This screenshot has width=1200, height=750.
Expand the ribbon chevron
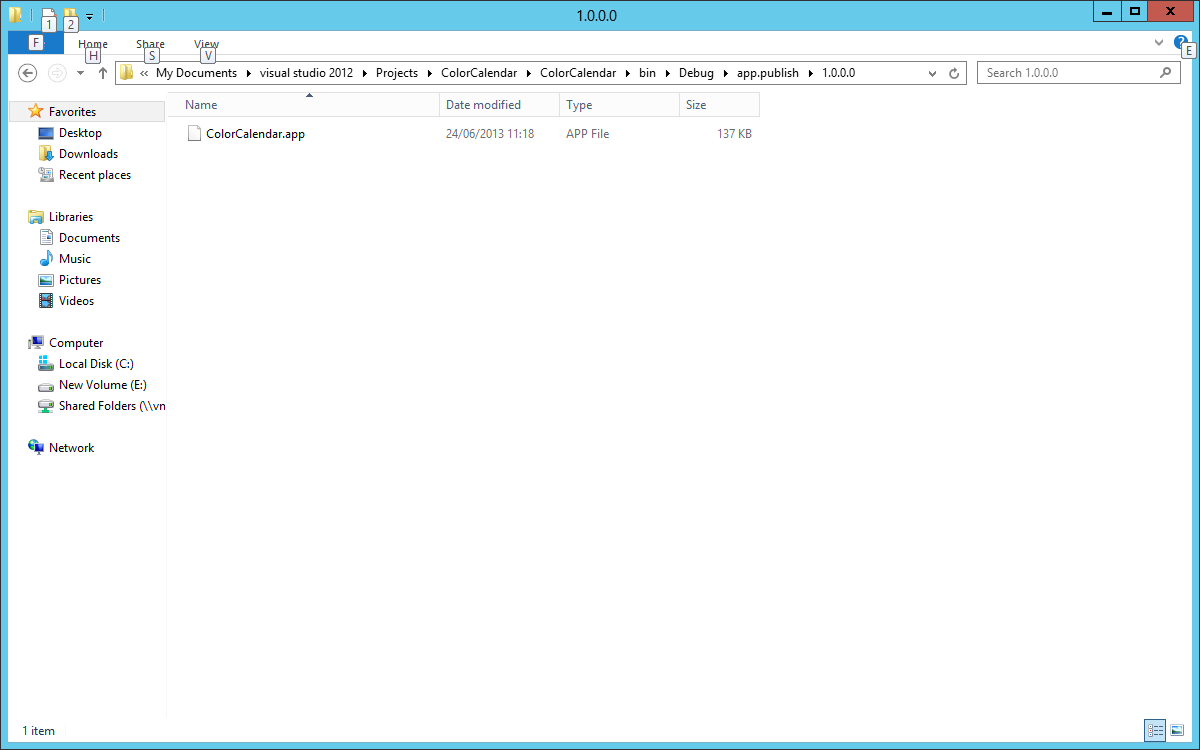1159,43
